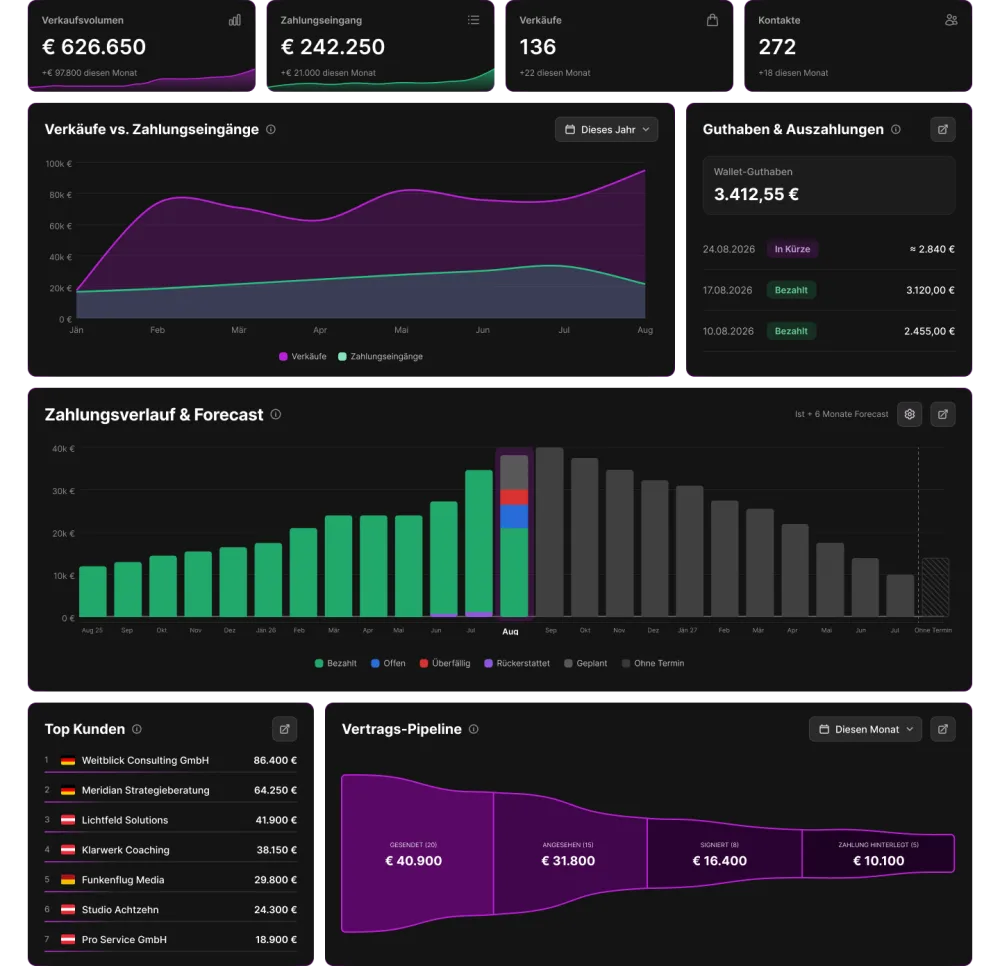Click the Sep forecast bar
The height and width of the screenshot is (966, 1000).
click(549, 532)
